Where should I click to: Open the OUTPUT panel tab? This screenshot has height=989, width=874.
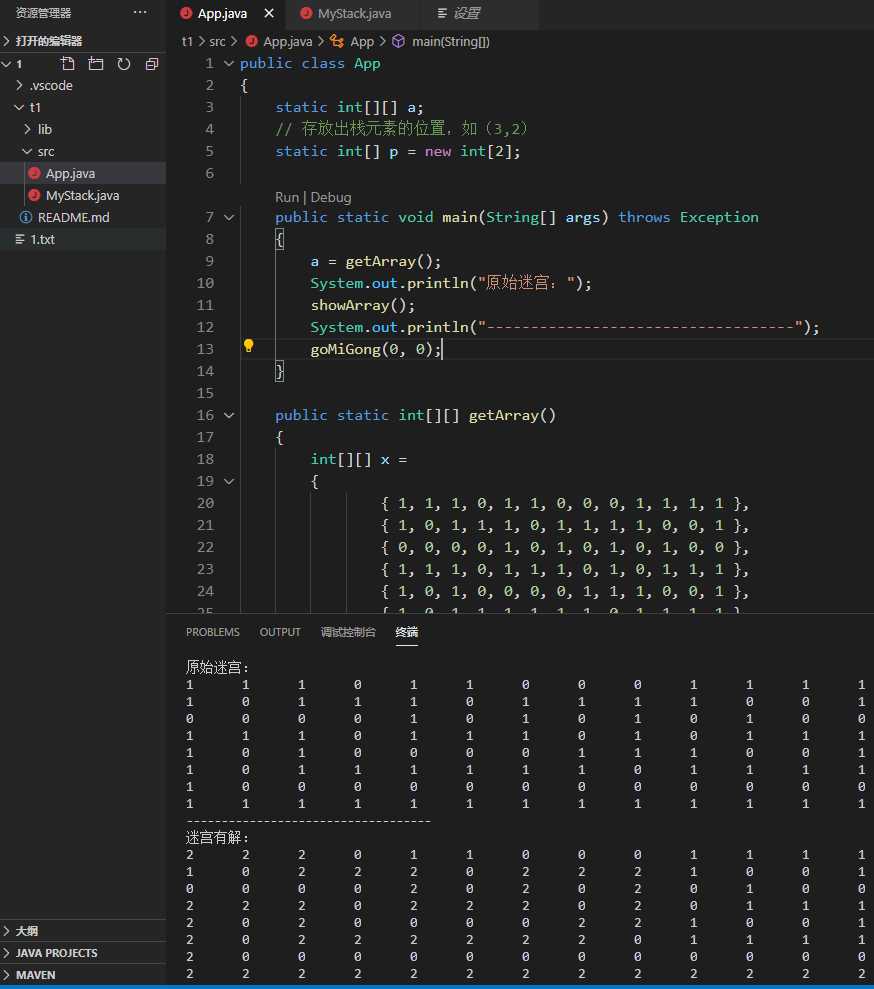[x=280, y=632]
